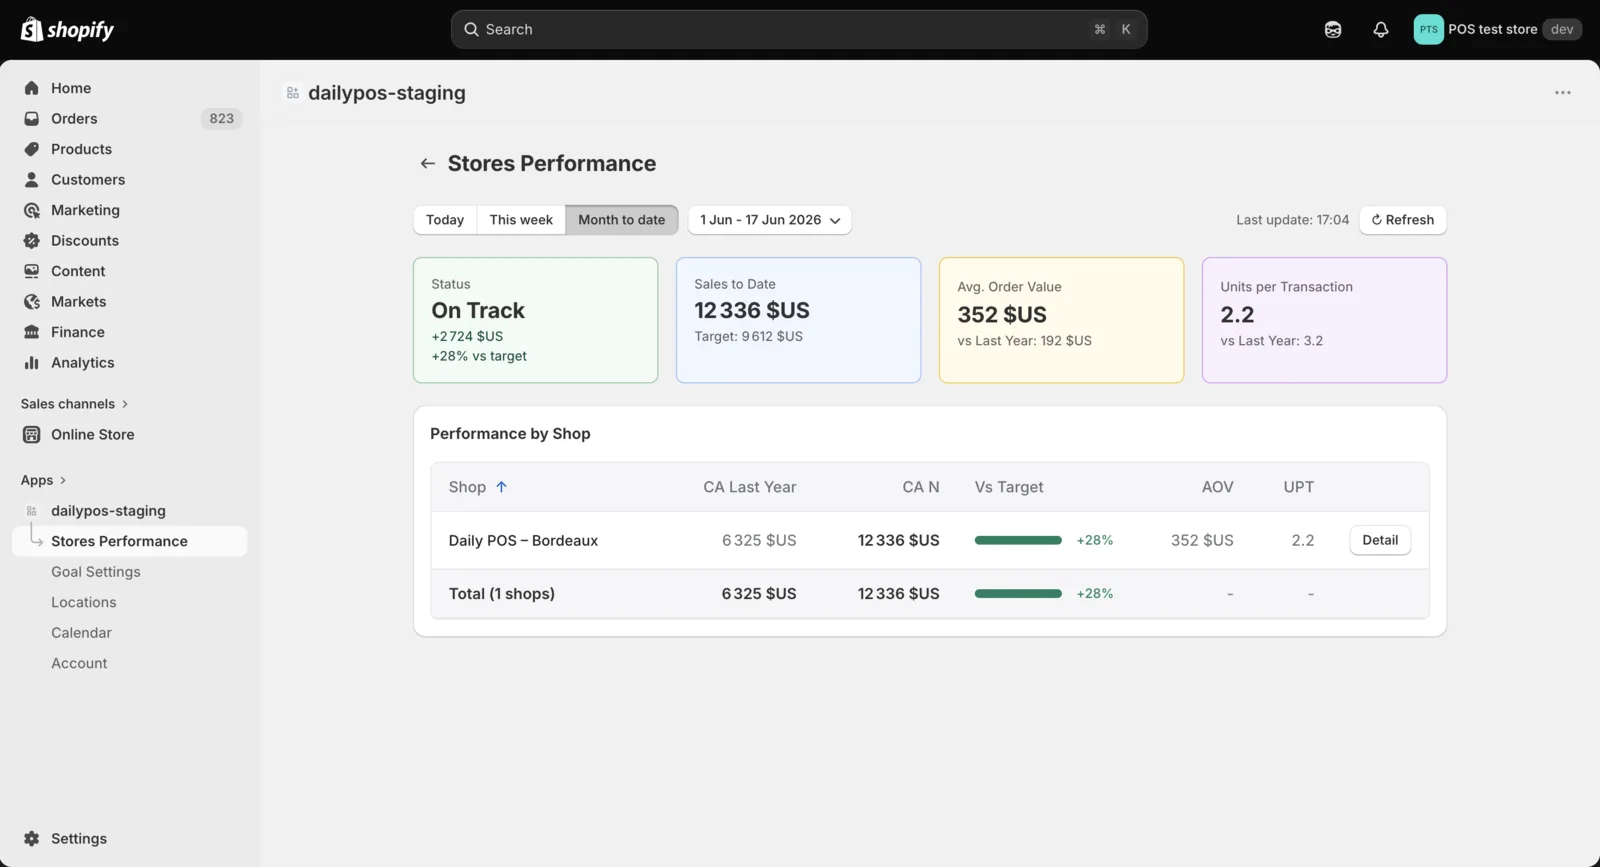
Task: Click the Performance by Shop heading
Action: click(x=510, y=433)
